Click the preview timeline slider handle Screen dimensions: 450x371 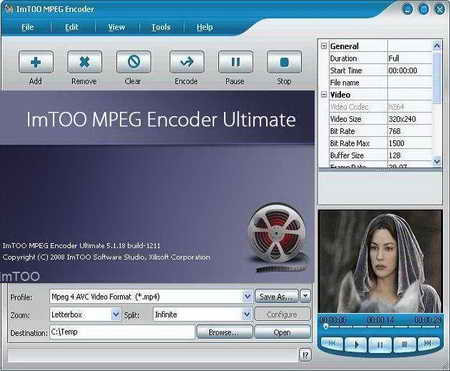(326, 327)
